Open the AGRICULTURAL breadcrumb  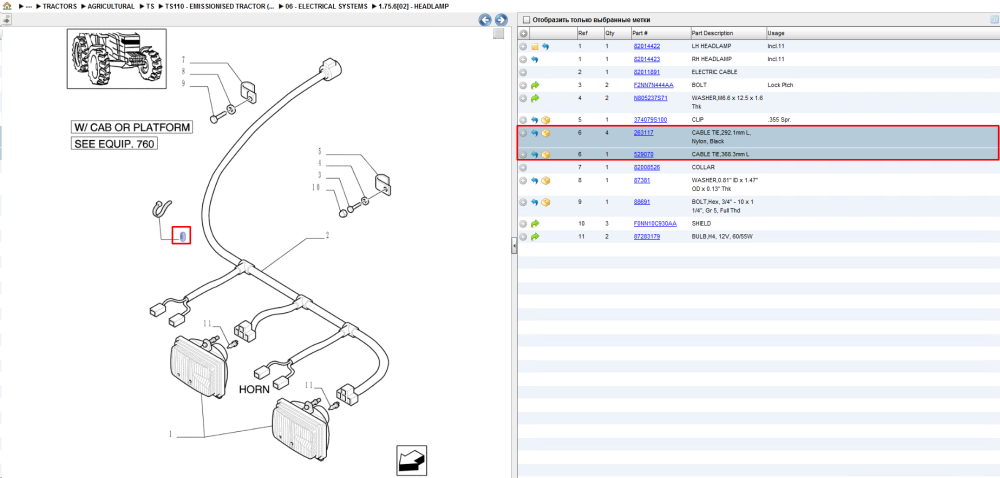pos(111,6)
